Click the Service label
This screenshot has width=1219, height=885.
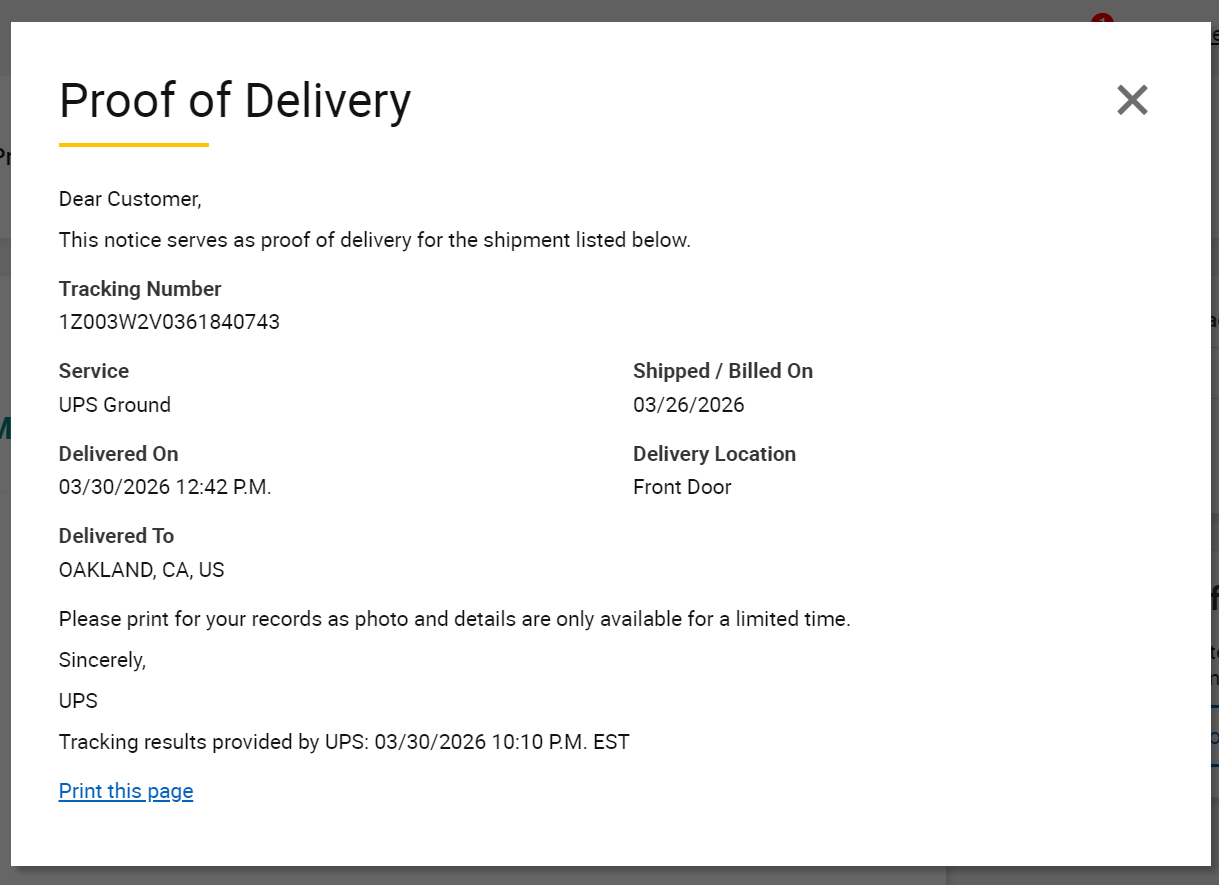(x=94, y=371)
